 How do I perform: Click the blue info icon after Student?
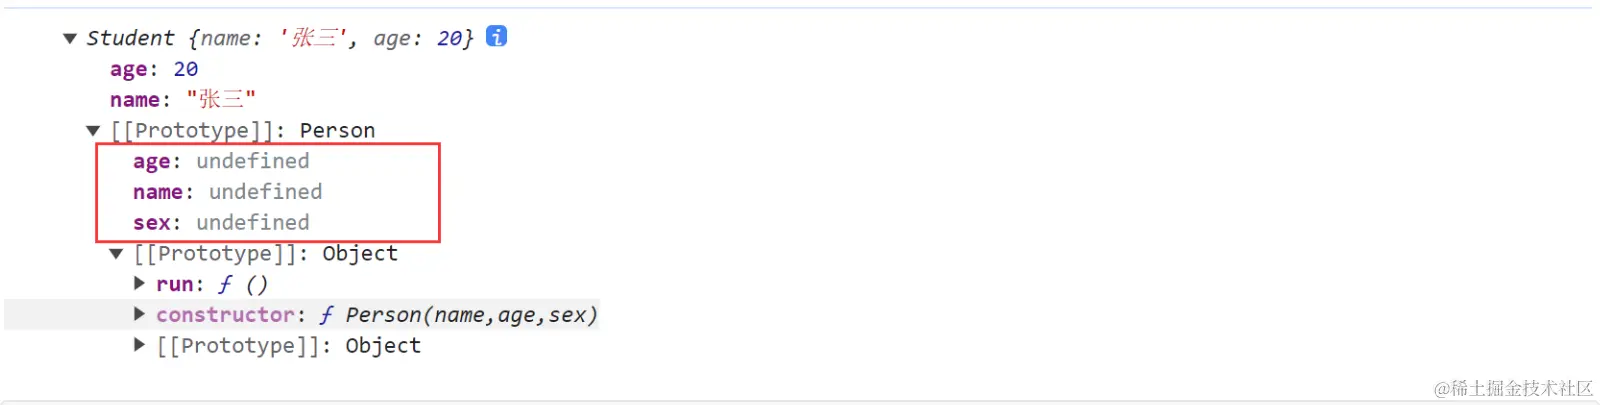(496, 36)
